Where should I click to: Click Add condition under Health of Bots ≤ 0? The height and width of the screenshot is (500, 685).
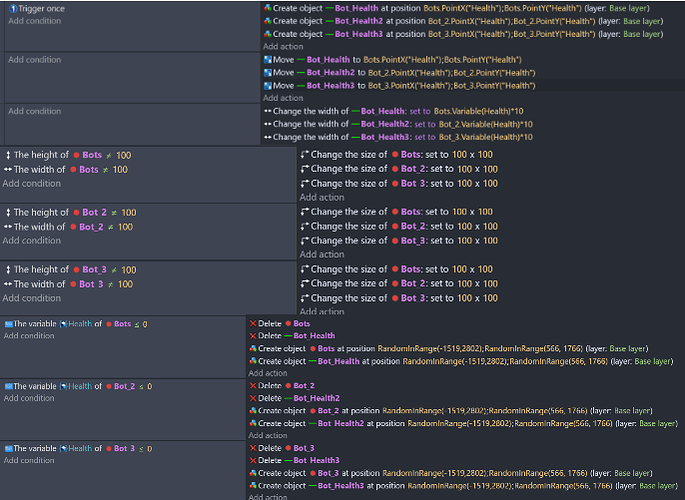(29, 336)
